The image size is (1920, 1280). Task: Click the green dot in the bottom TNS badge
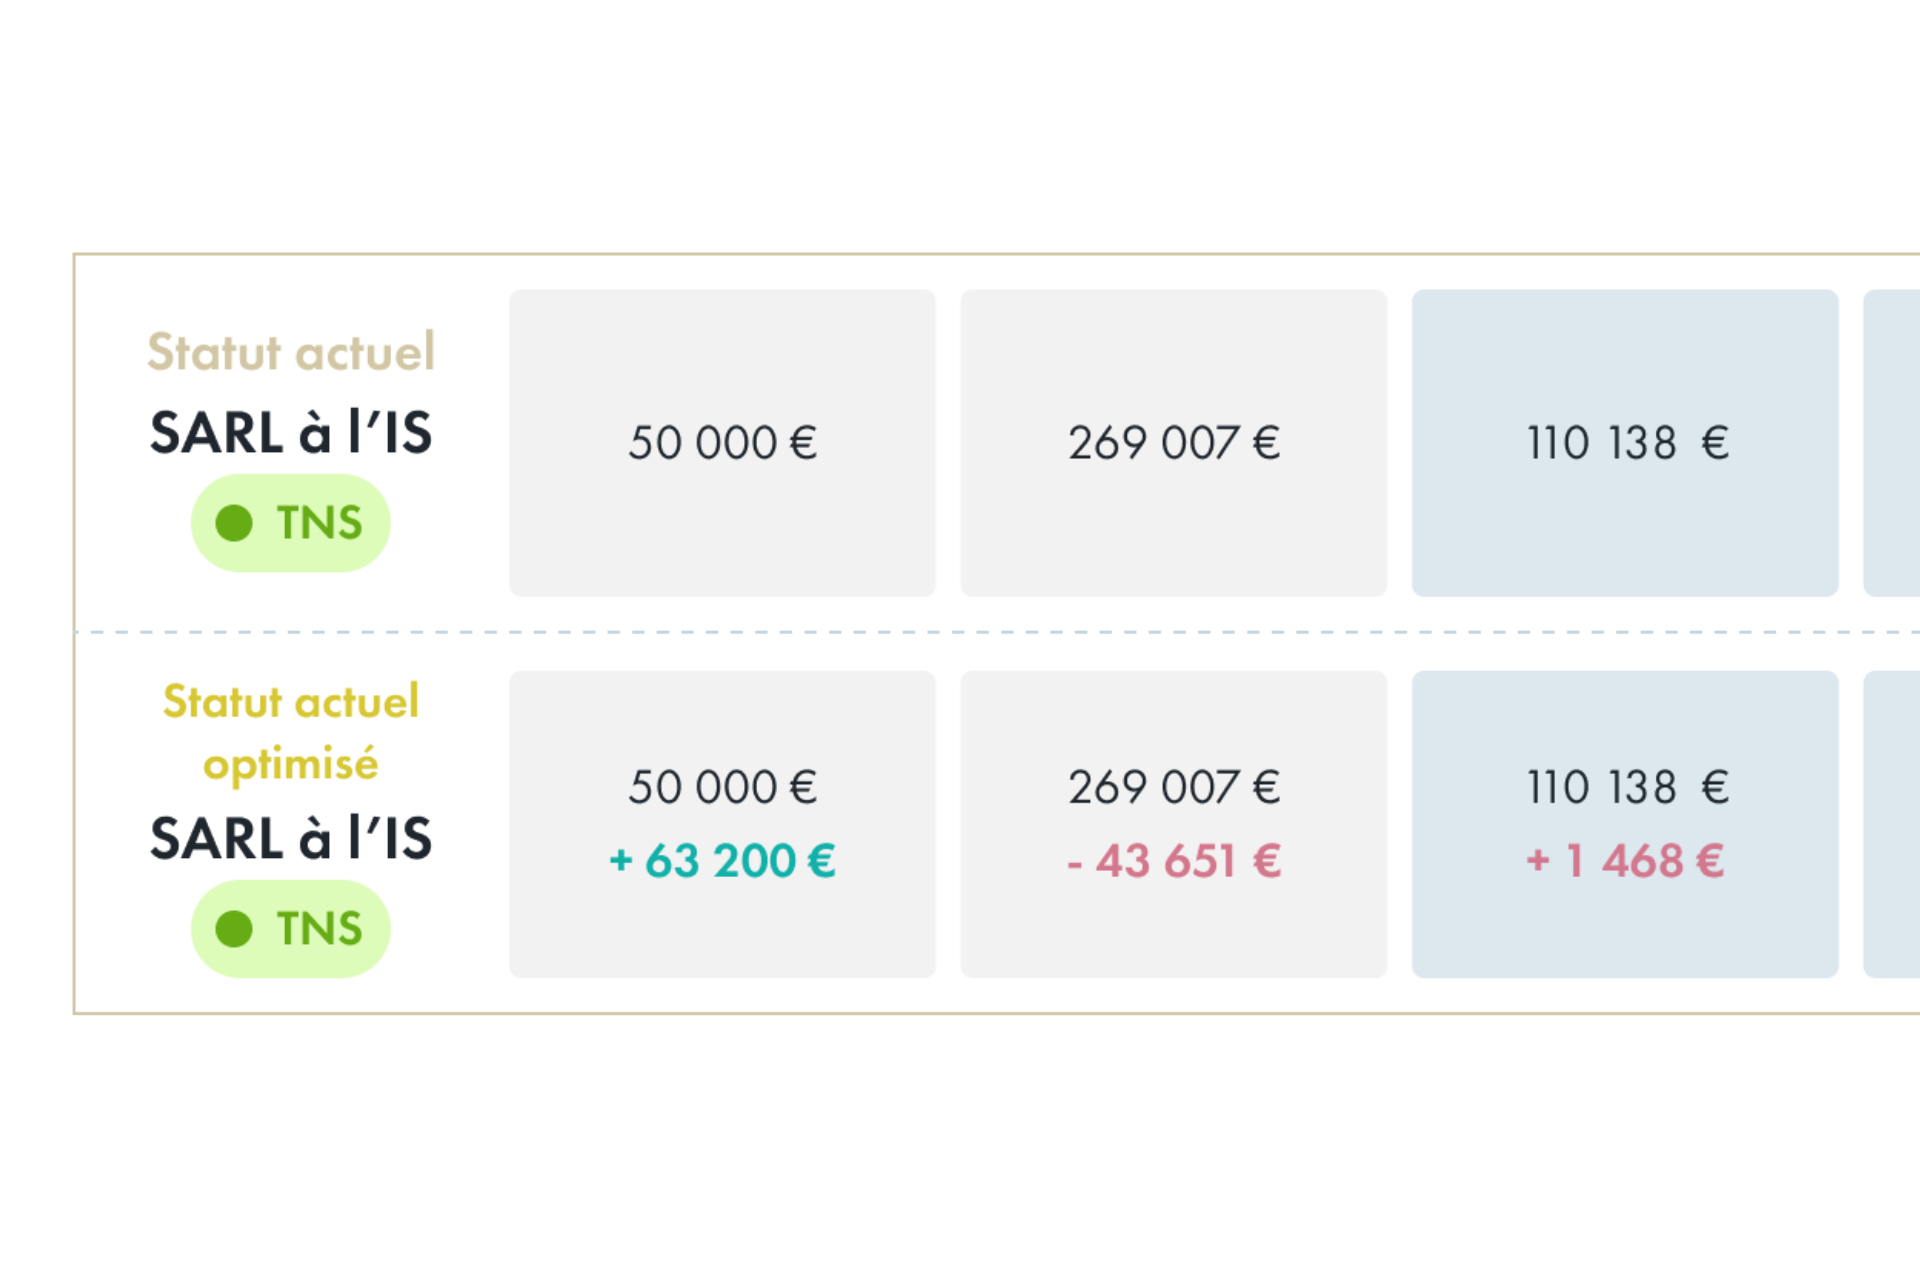234,929
